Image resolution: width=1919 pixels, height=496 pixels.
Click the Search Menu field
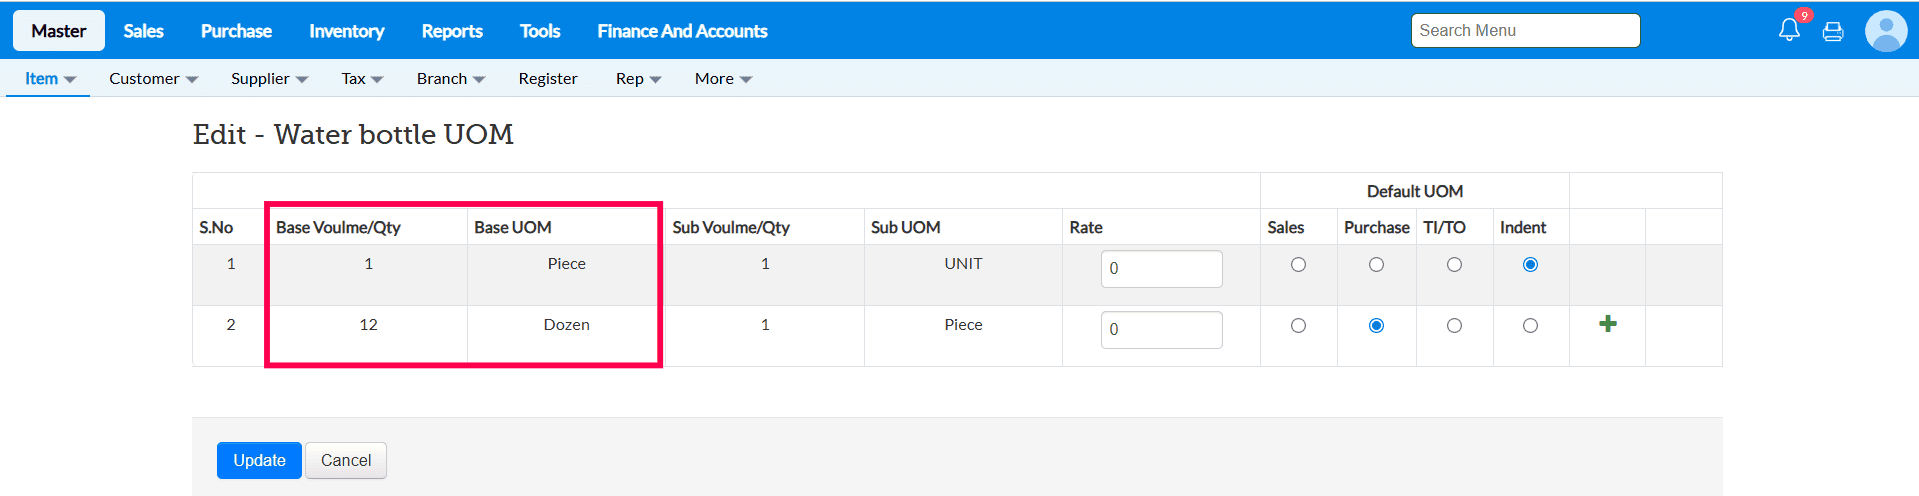tap(1525, 30)
